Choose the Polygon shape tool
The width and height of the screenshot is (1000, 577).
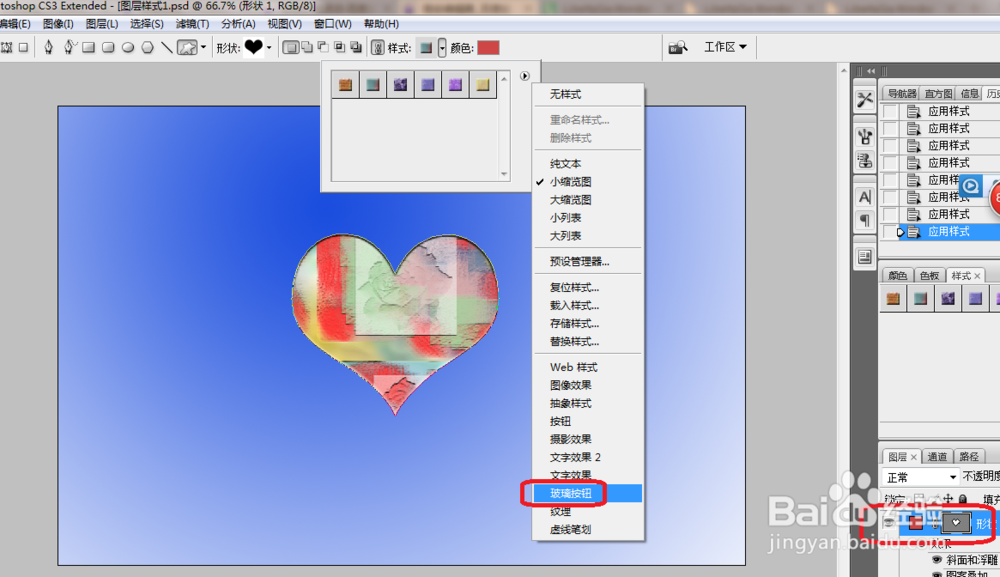[147, 47]
